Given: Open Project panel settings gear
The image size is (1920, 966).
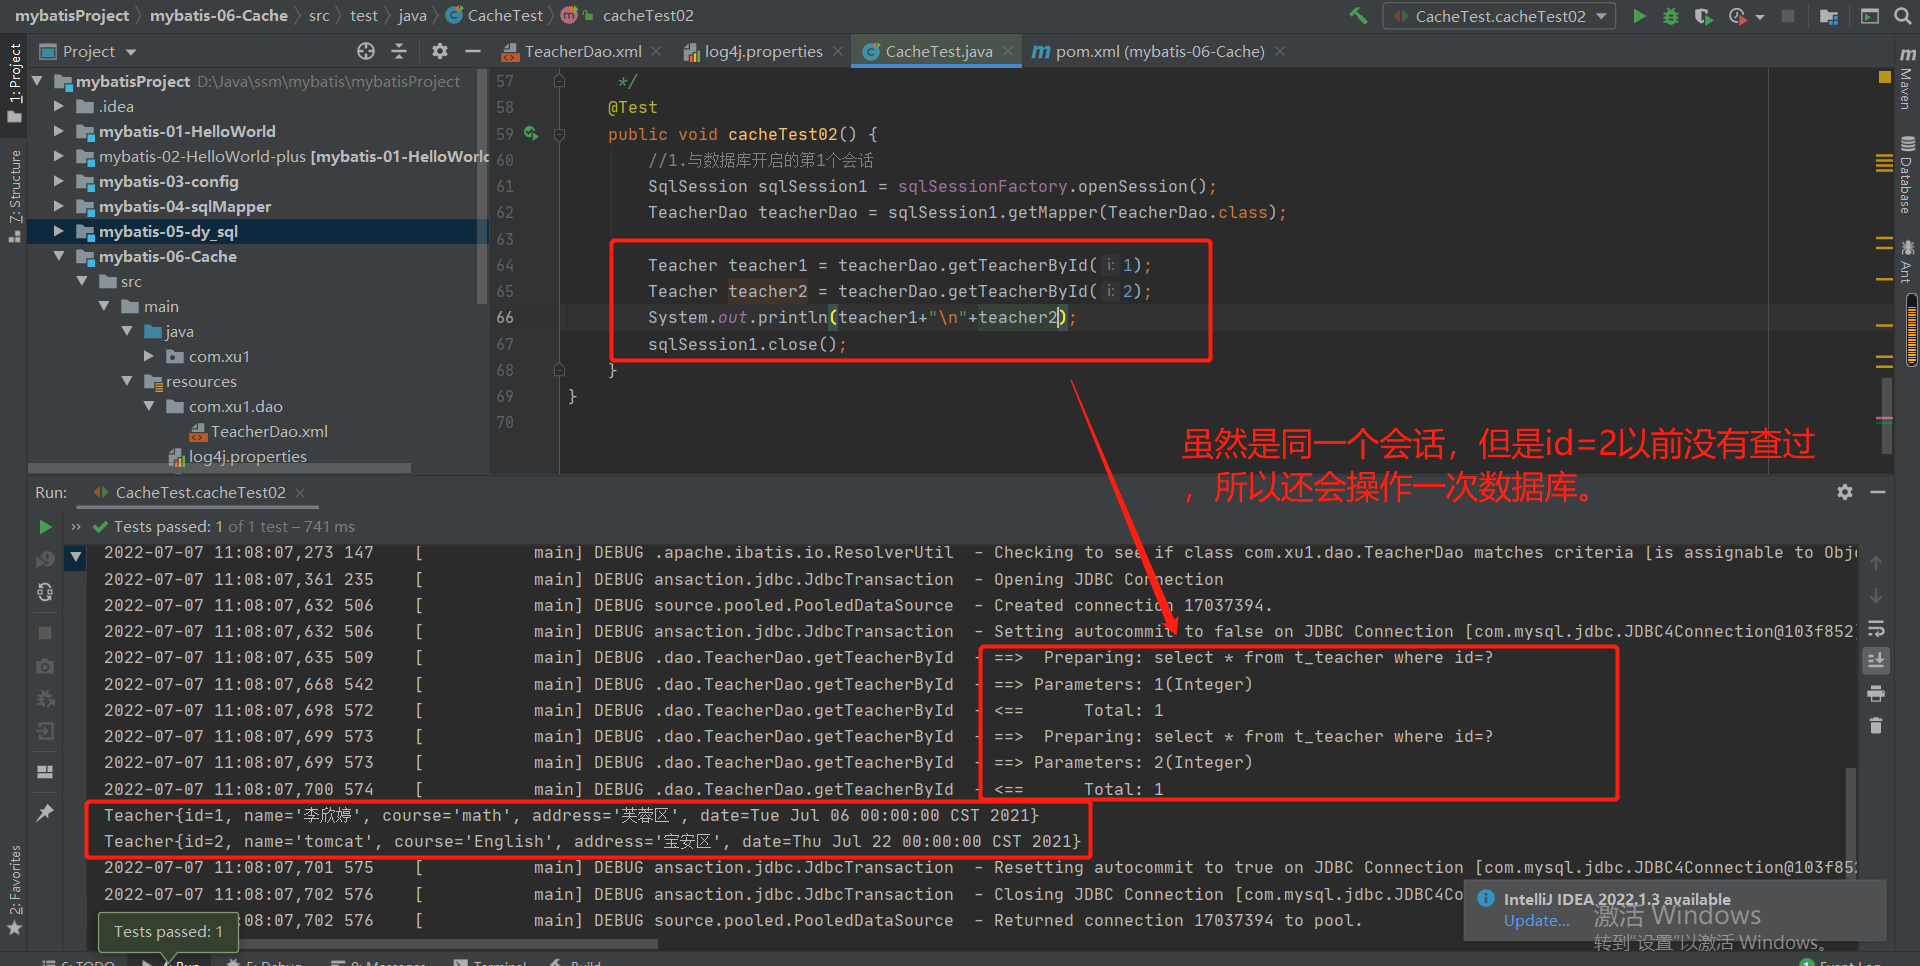Looking at the screenshot, I should point(440,51).
